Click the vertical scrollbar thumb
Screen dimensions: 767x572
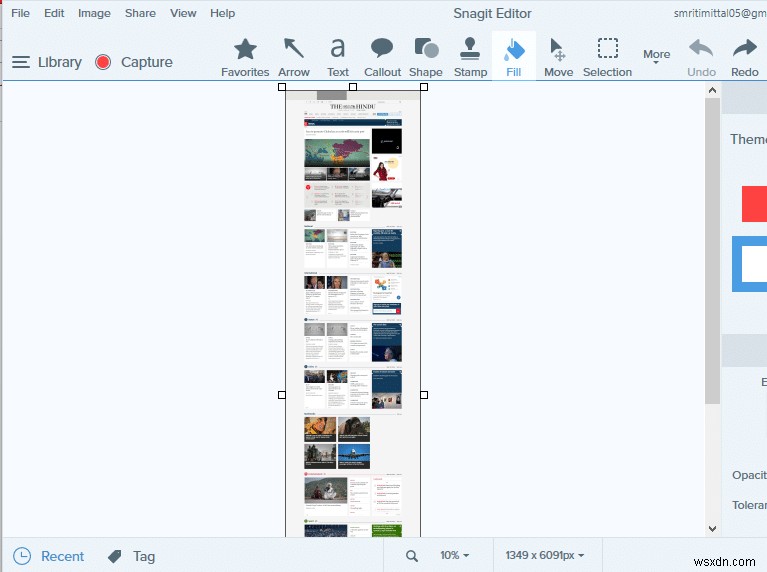coord(712,251)
